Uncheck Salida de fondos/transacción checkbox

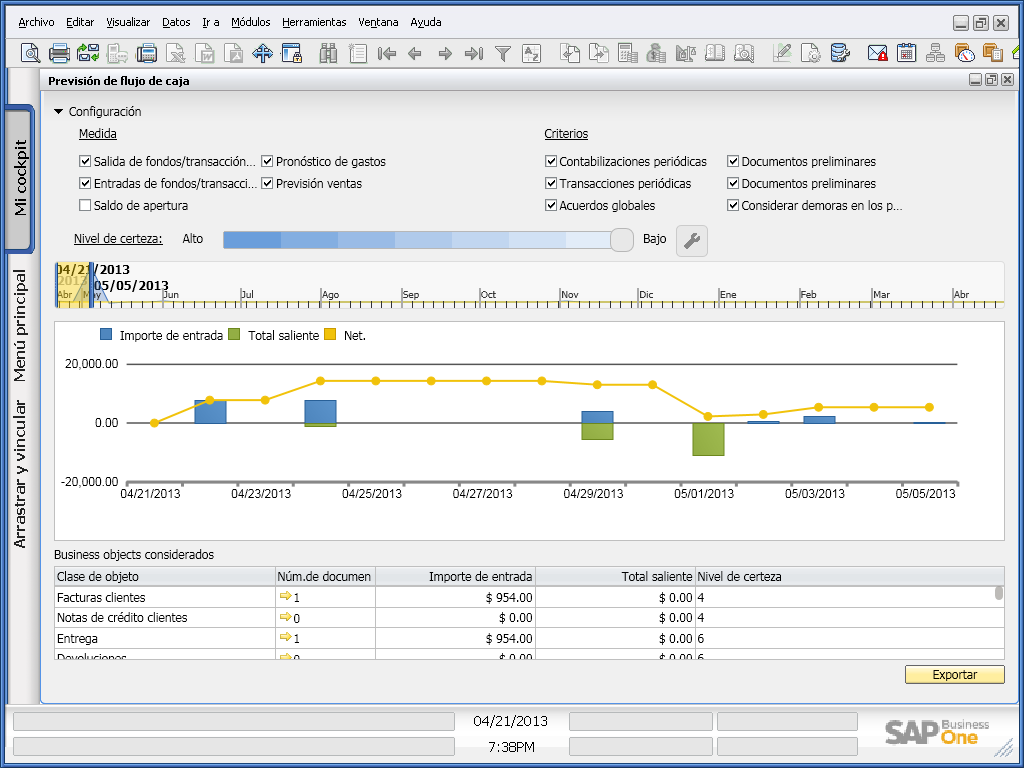click(x=85, y=161)
